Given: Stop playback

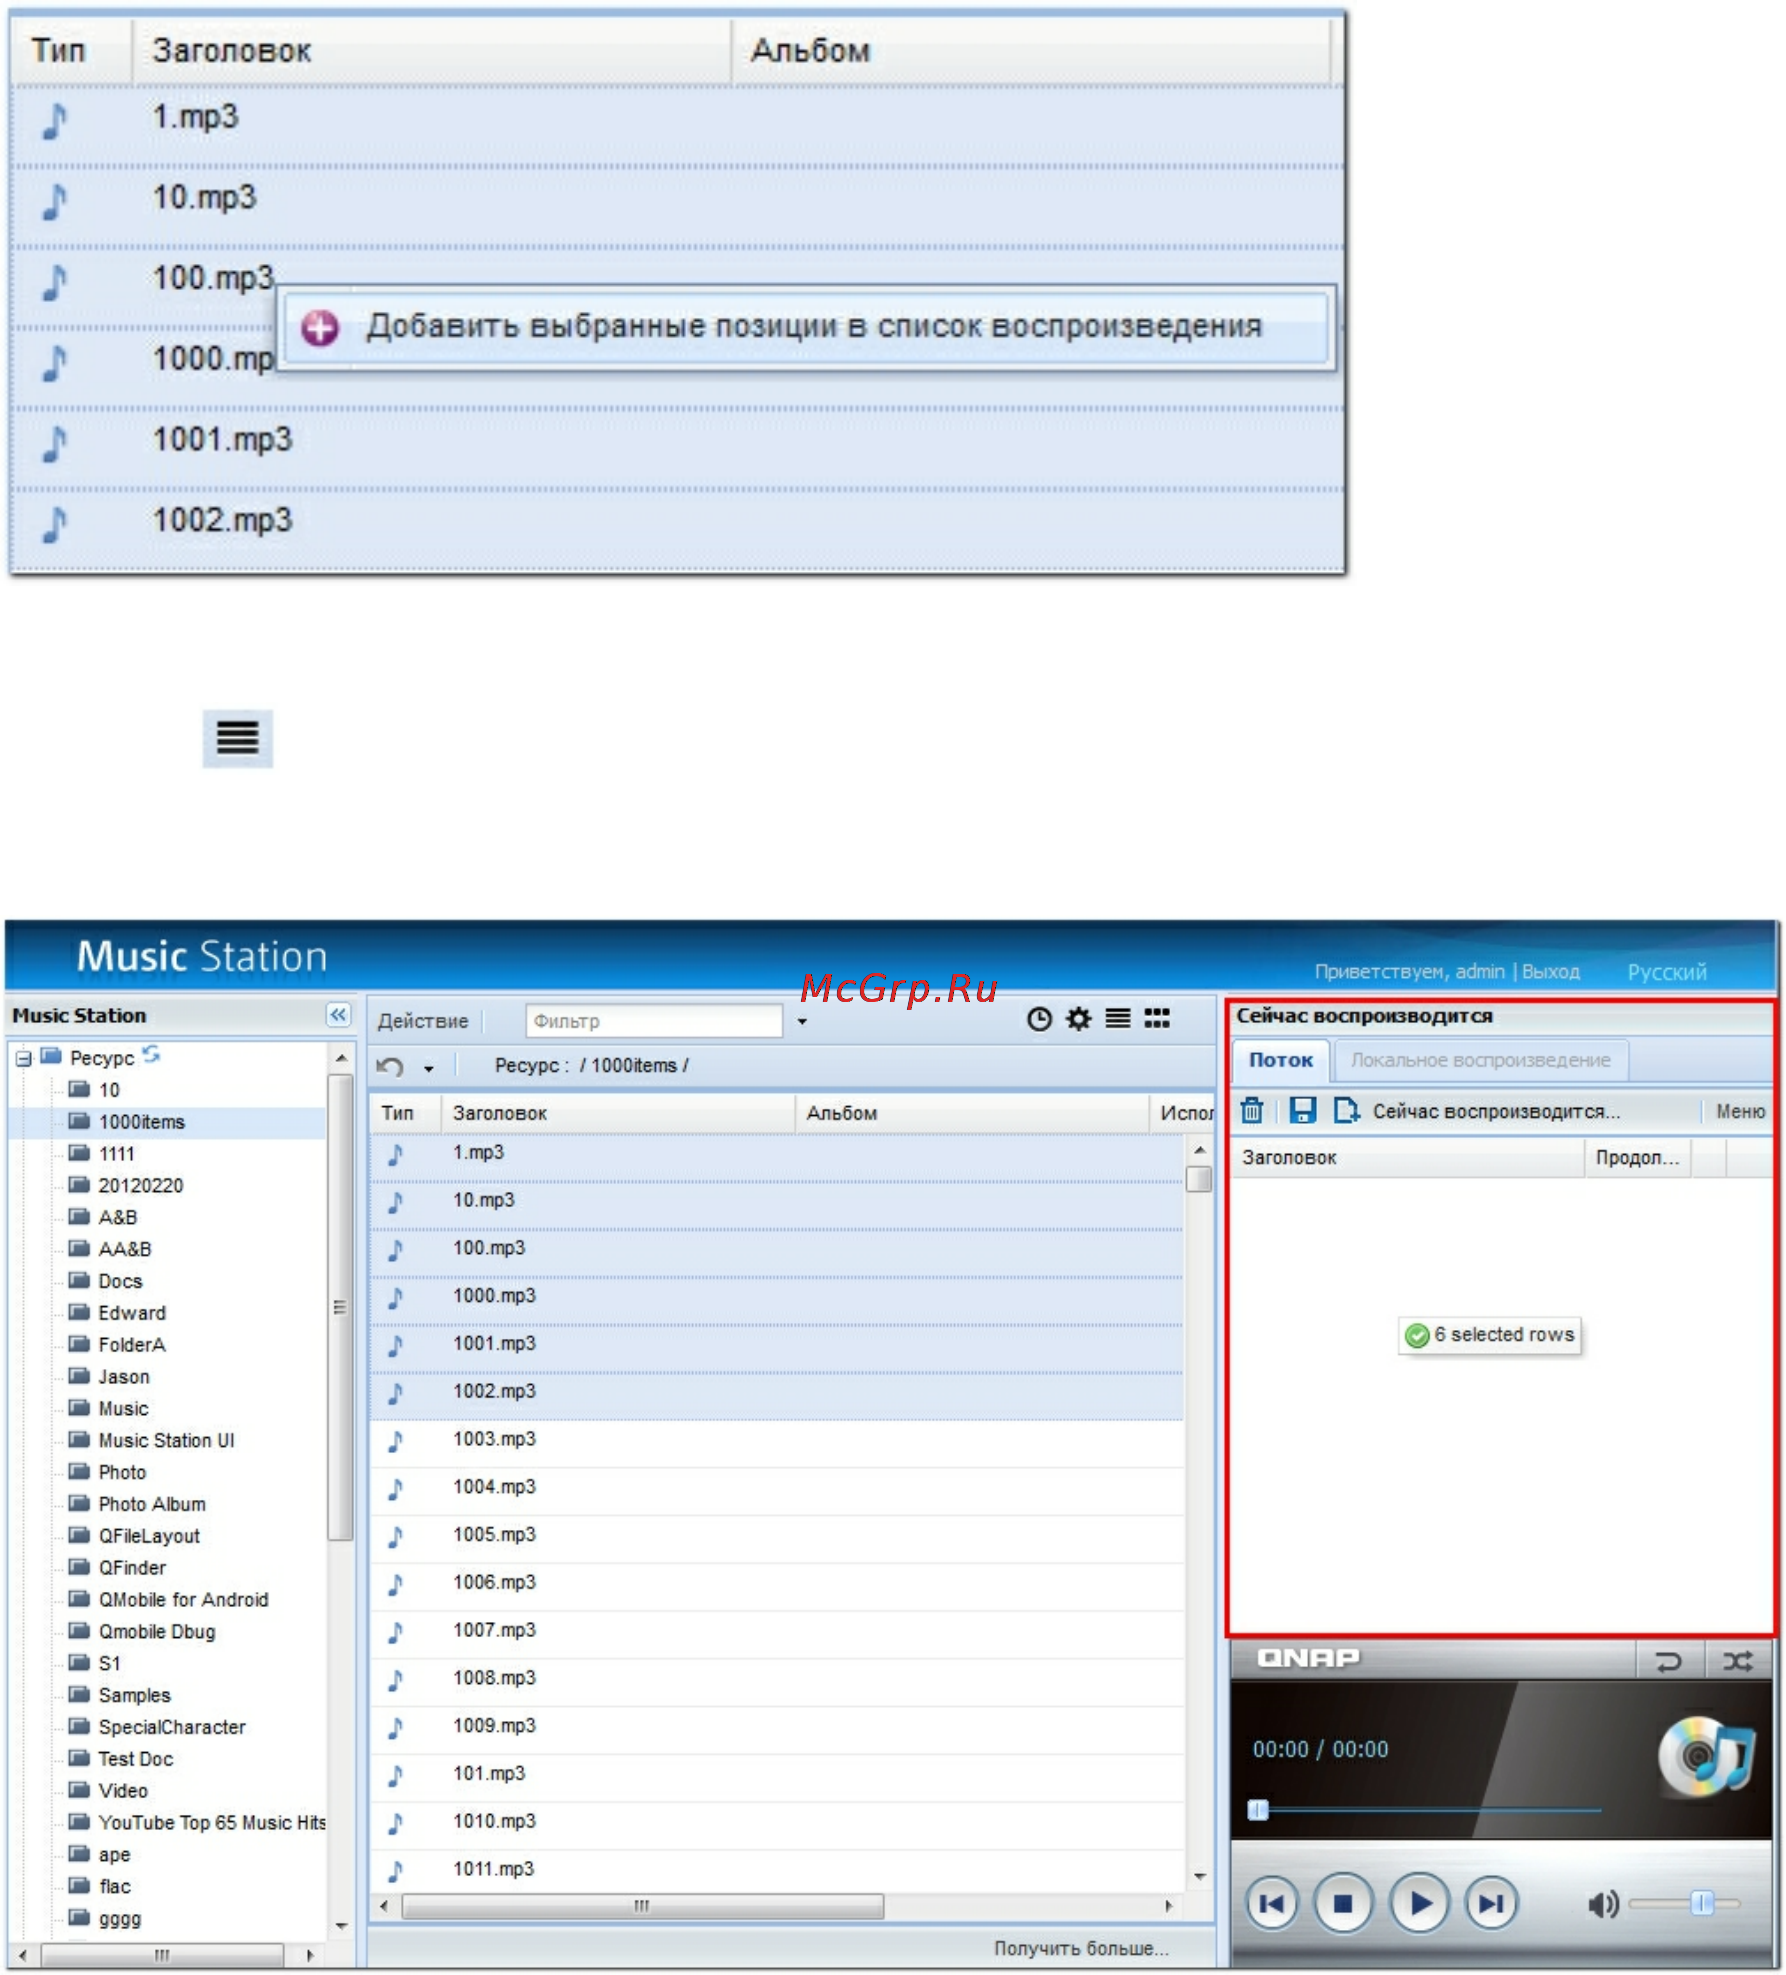Looking at the screenshot, I should [x=1343, y=1904].
